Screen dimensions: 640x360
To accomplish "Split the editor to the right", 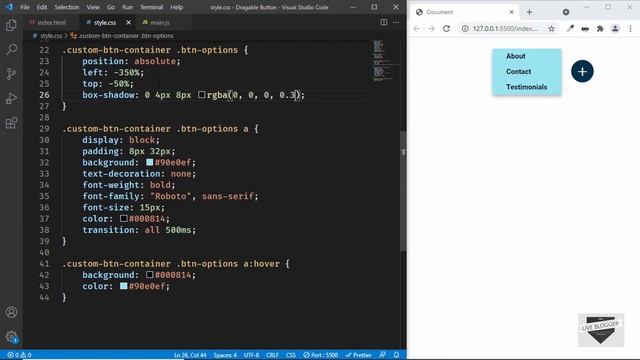I will pos(384,22).
